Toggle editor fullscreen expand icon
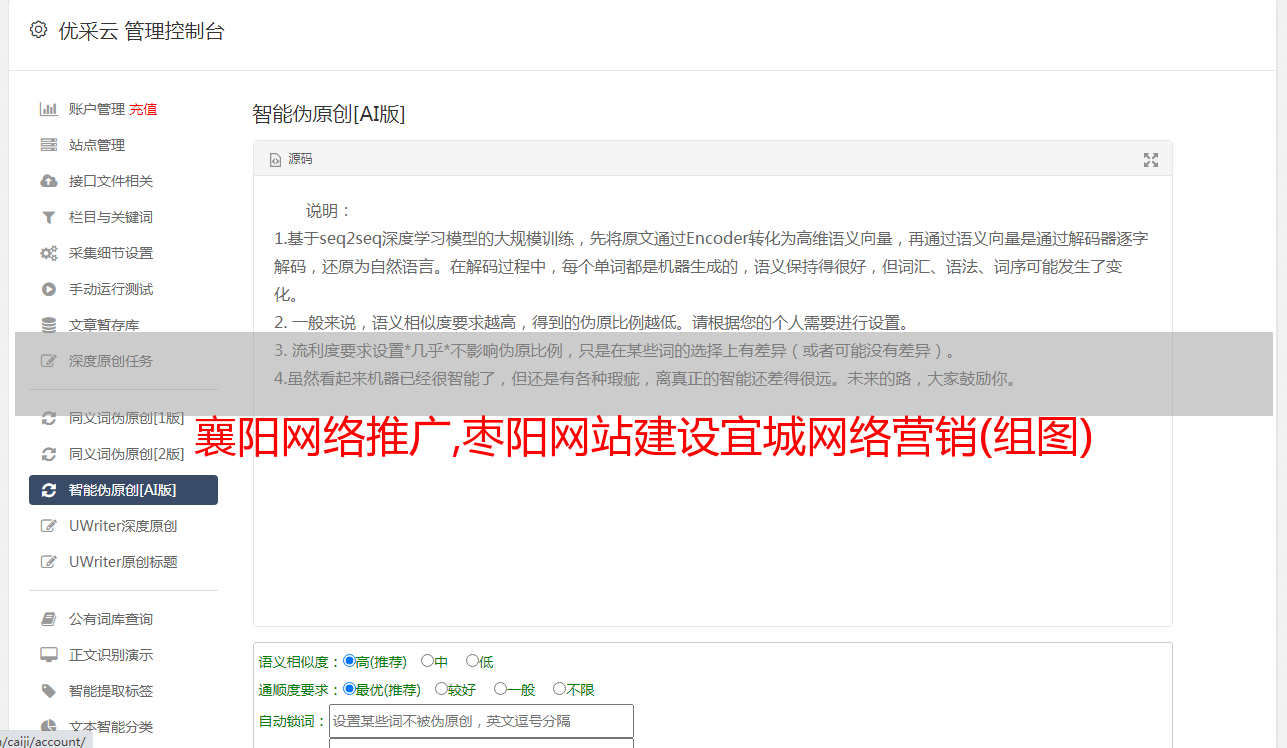The image size is (1287, 748). pyautogui.click(x=1151, y=159)
